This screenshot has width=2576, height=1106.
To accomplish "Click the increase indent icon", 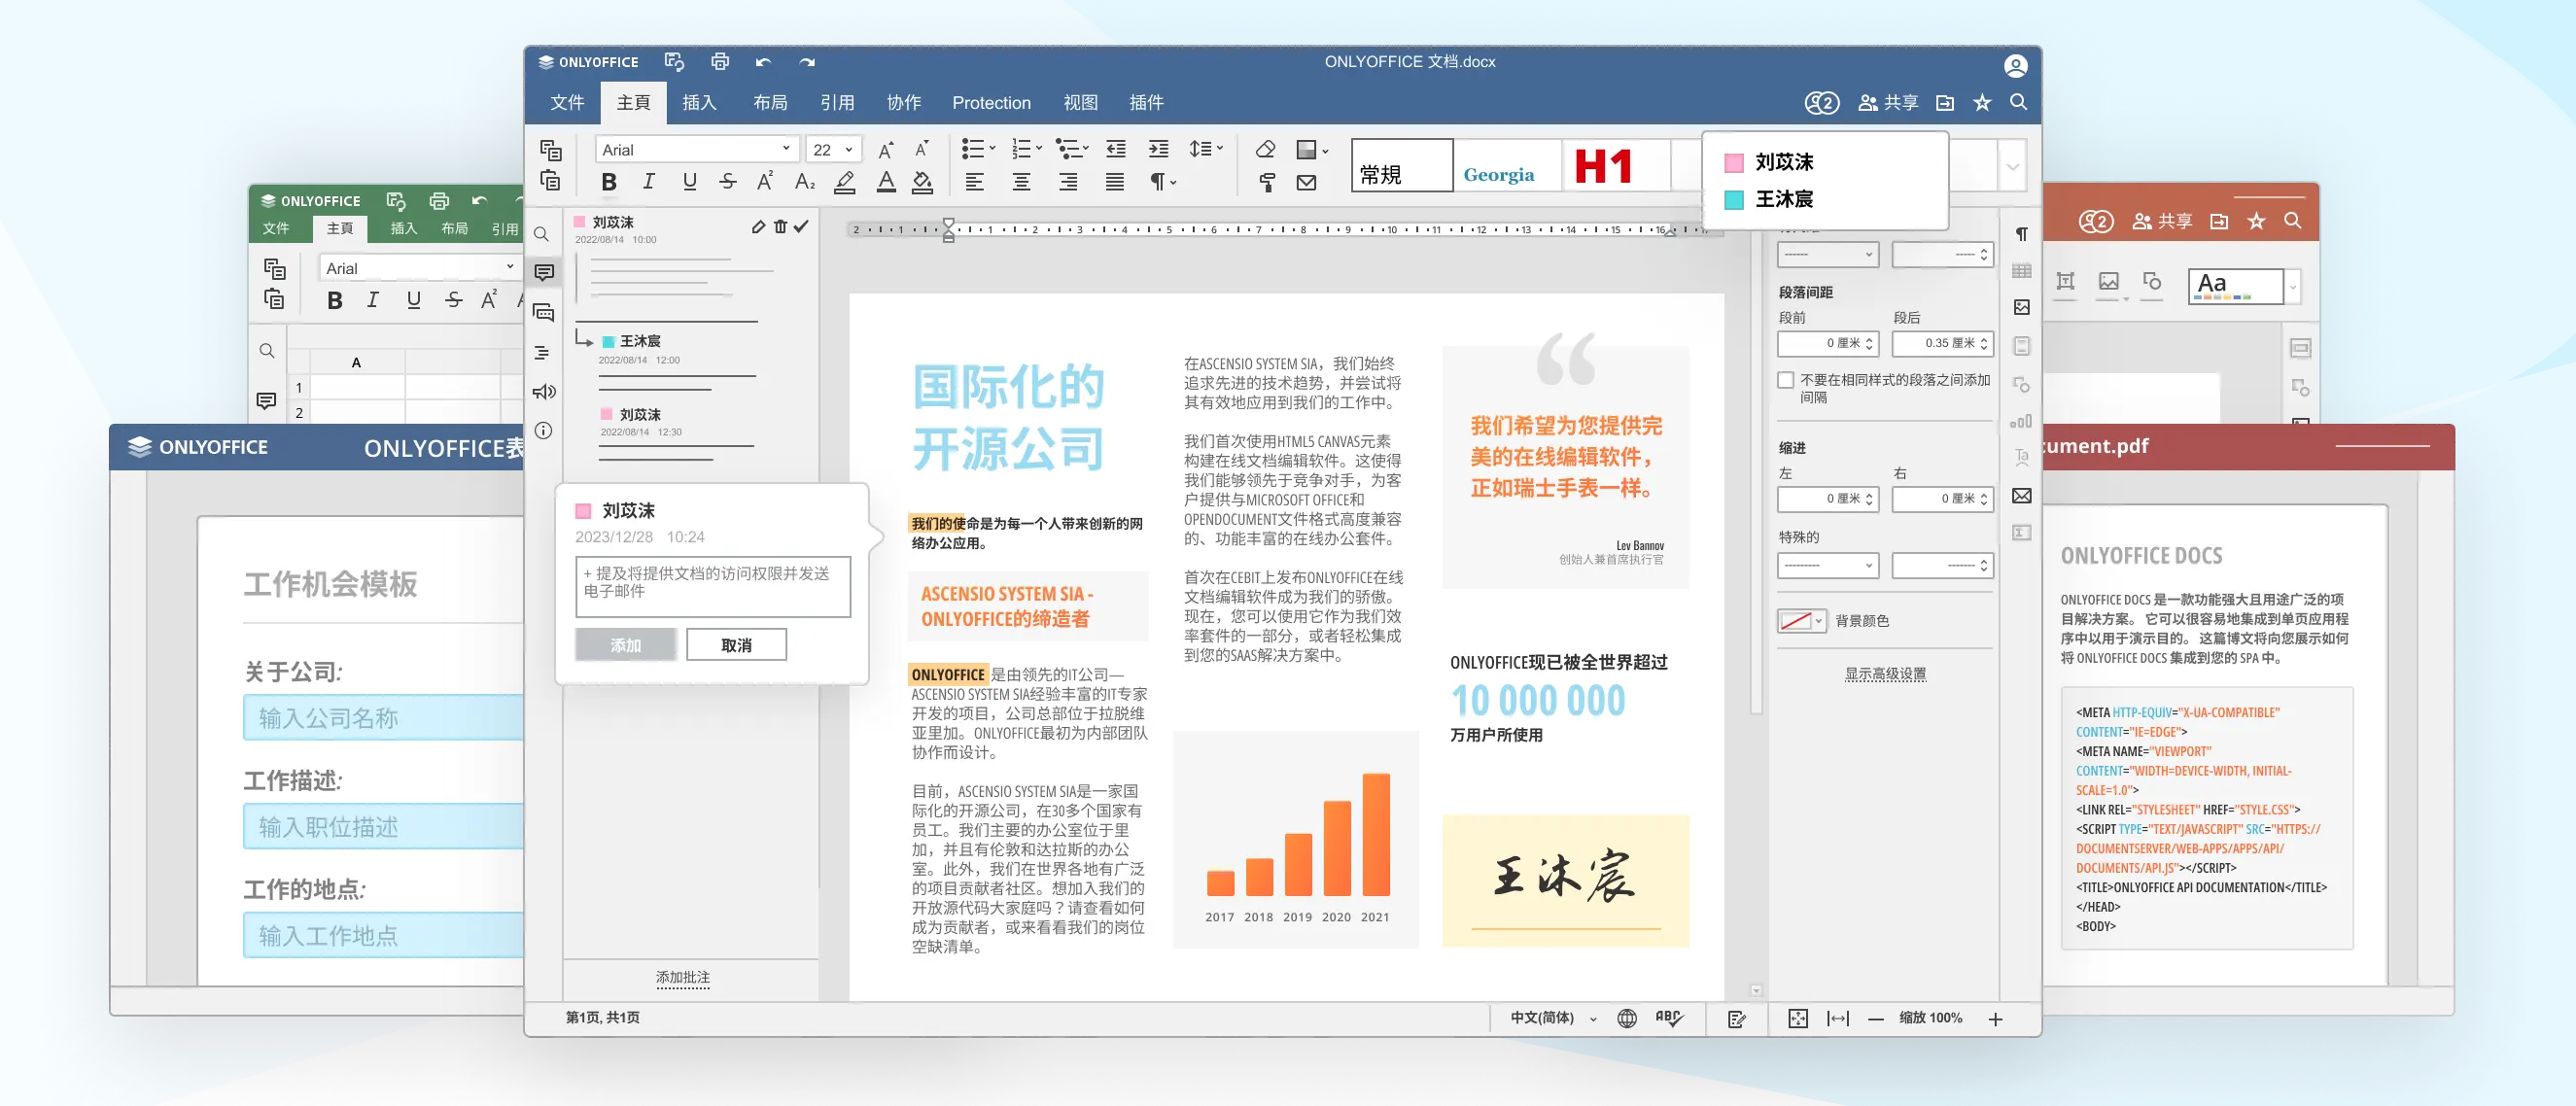I will click(x=1158, y=149).
